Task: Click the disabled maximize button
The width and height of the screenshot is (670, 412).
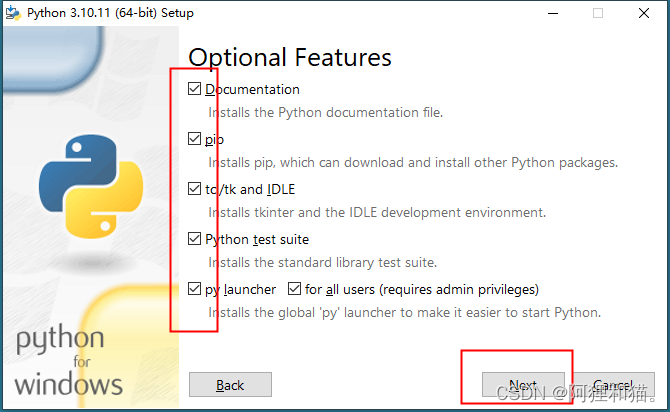Action: coord(598,13)
